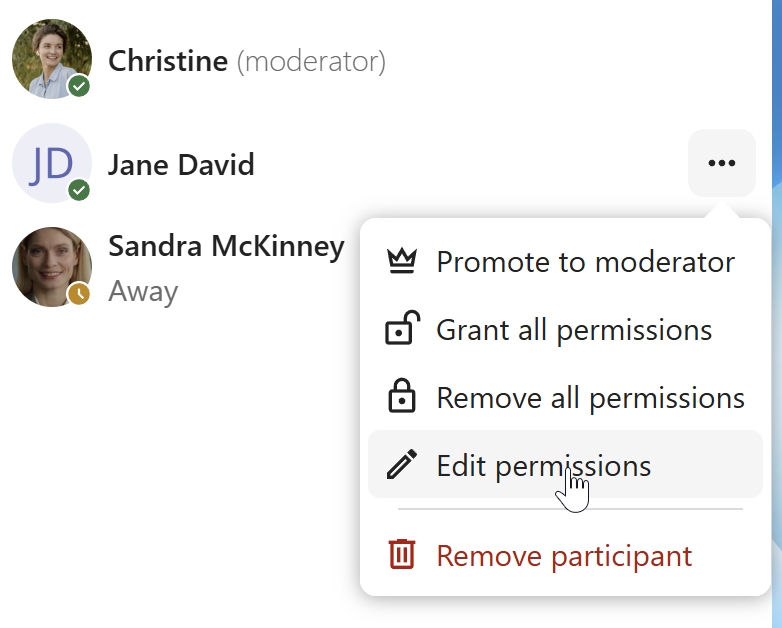This screenshot has height=628, width=782.
Task: Open Edit permissions from the menu
Action: [x=543, y=465]
